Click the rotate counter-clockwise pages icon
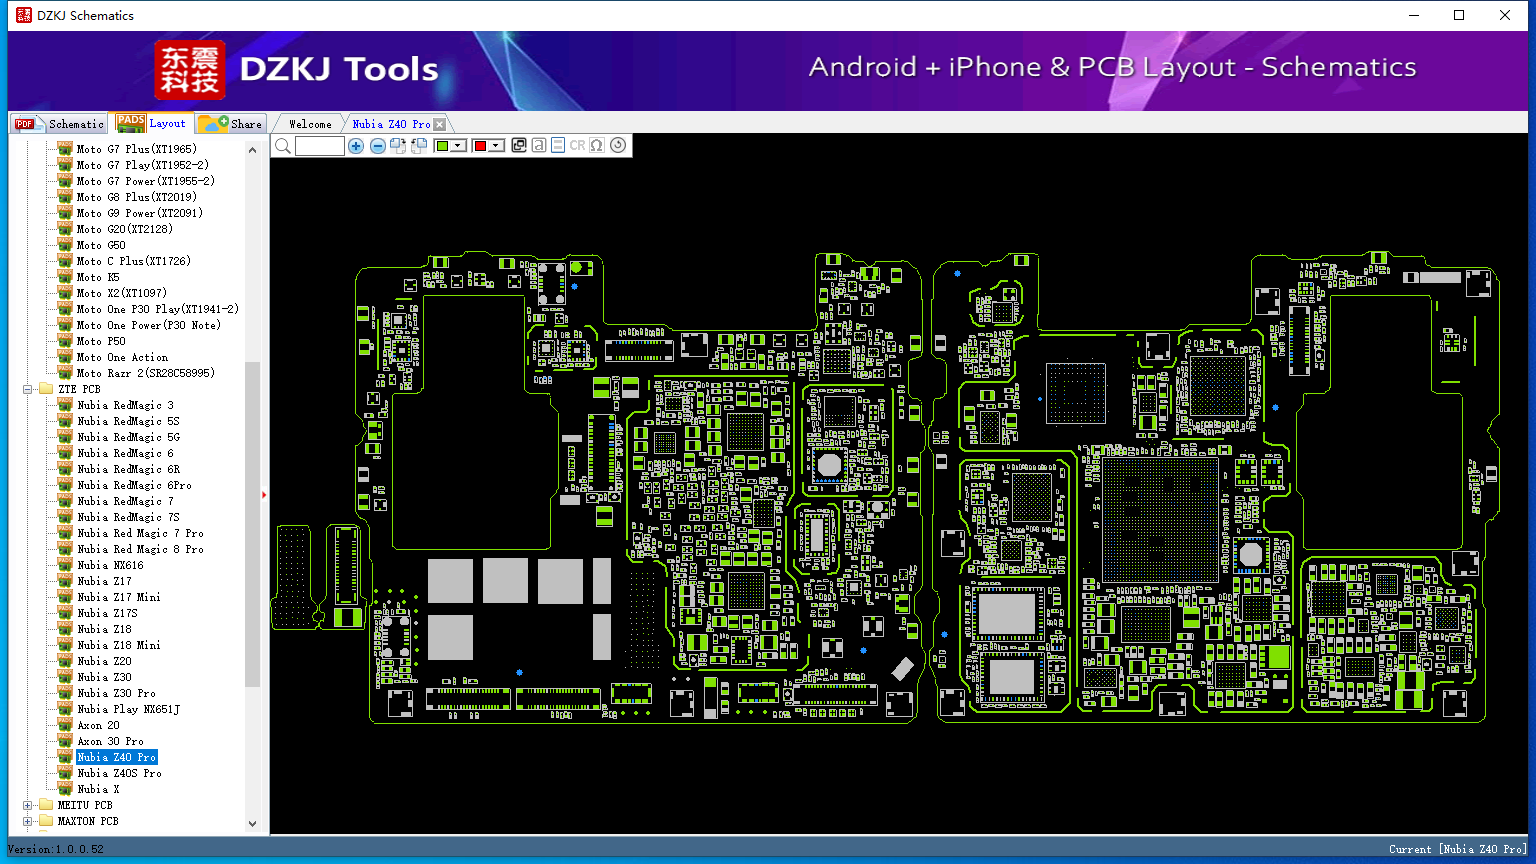1536x864 pixels. (x=419, y=146)
